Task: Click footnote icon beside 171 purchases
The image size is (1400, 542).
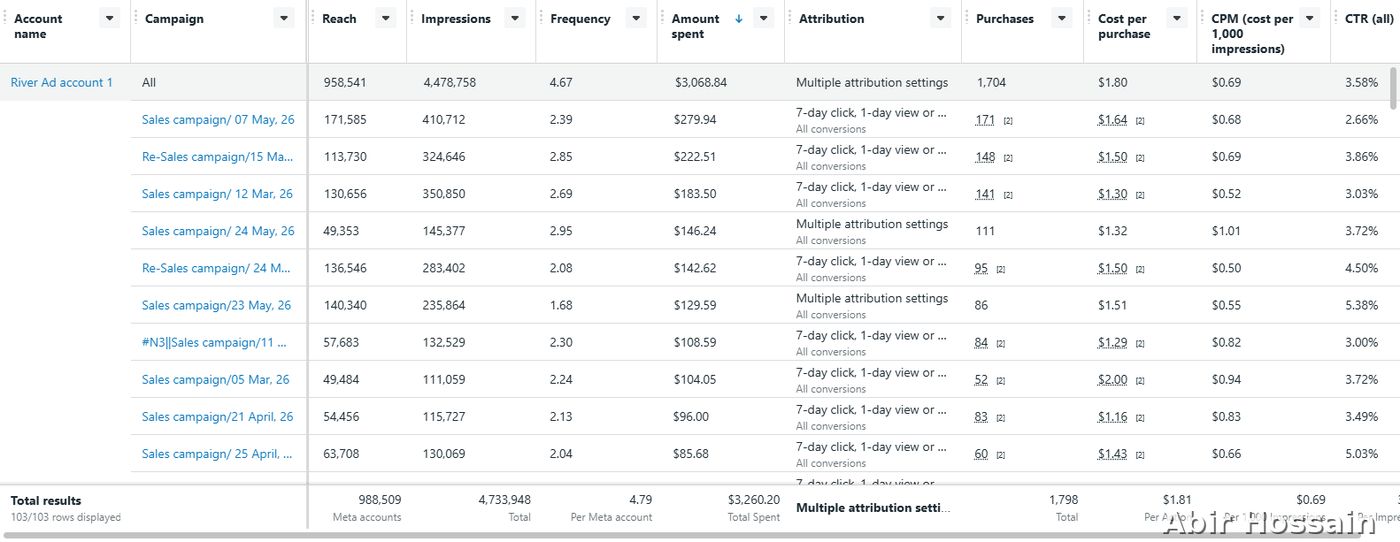Action: [1008, 121]
